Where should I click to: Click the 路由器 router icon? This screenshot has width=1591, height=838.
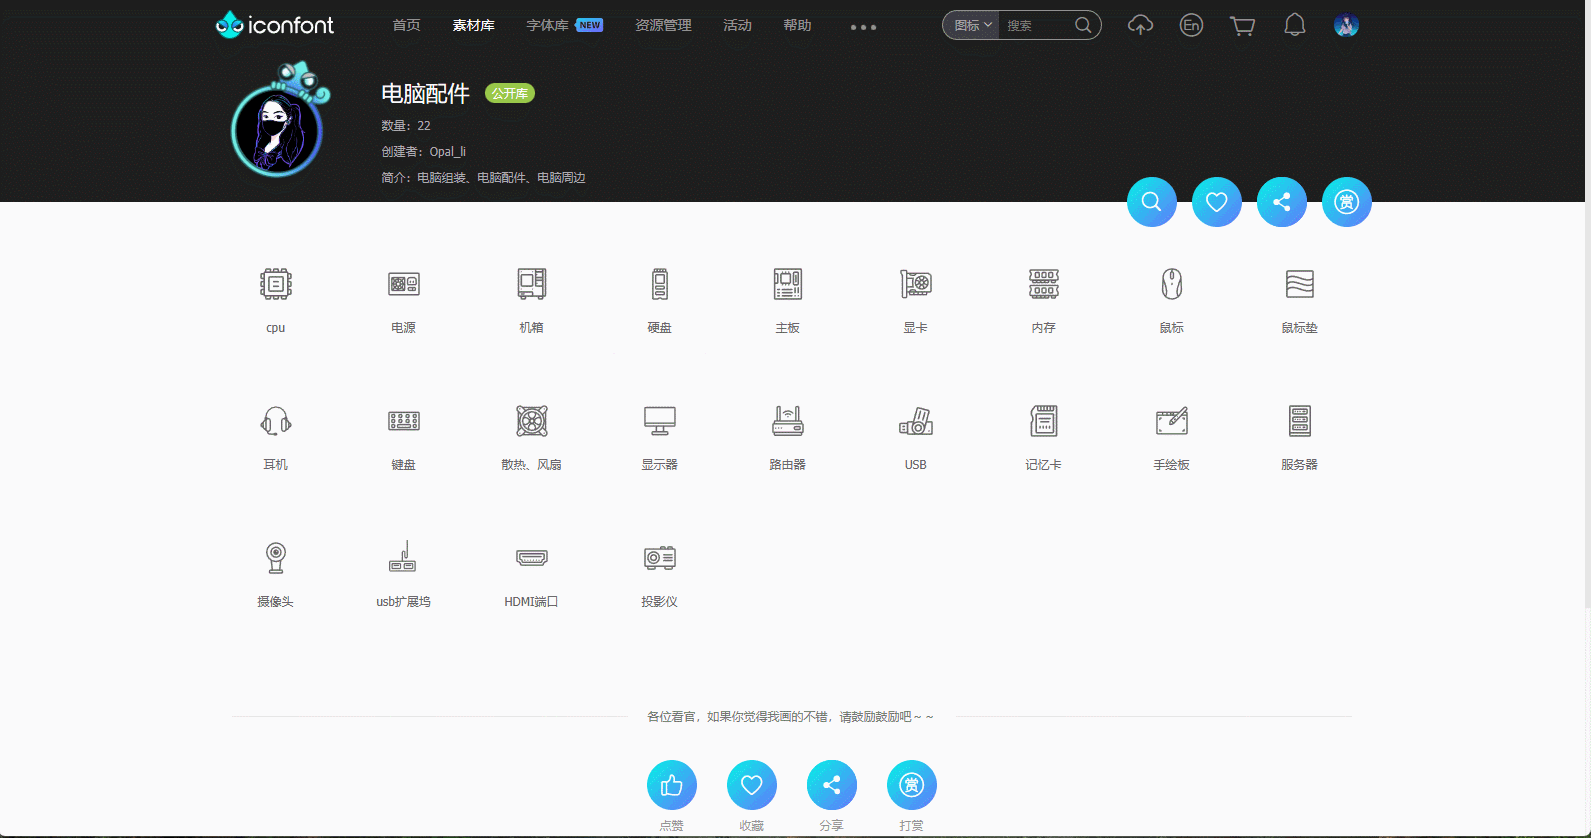(x=788, y=422)
